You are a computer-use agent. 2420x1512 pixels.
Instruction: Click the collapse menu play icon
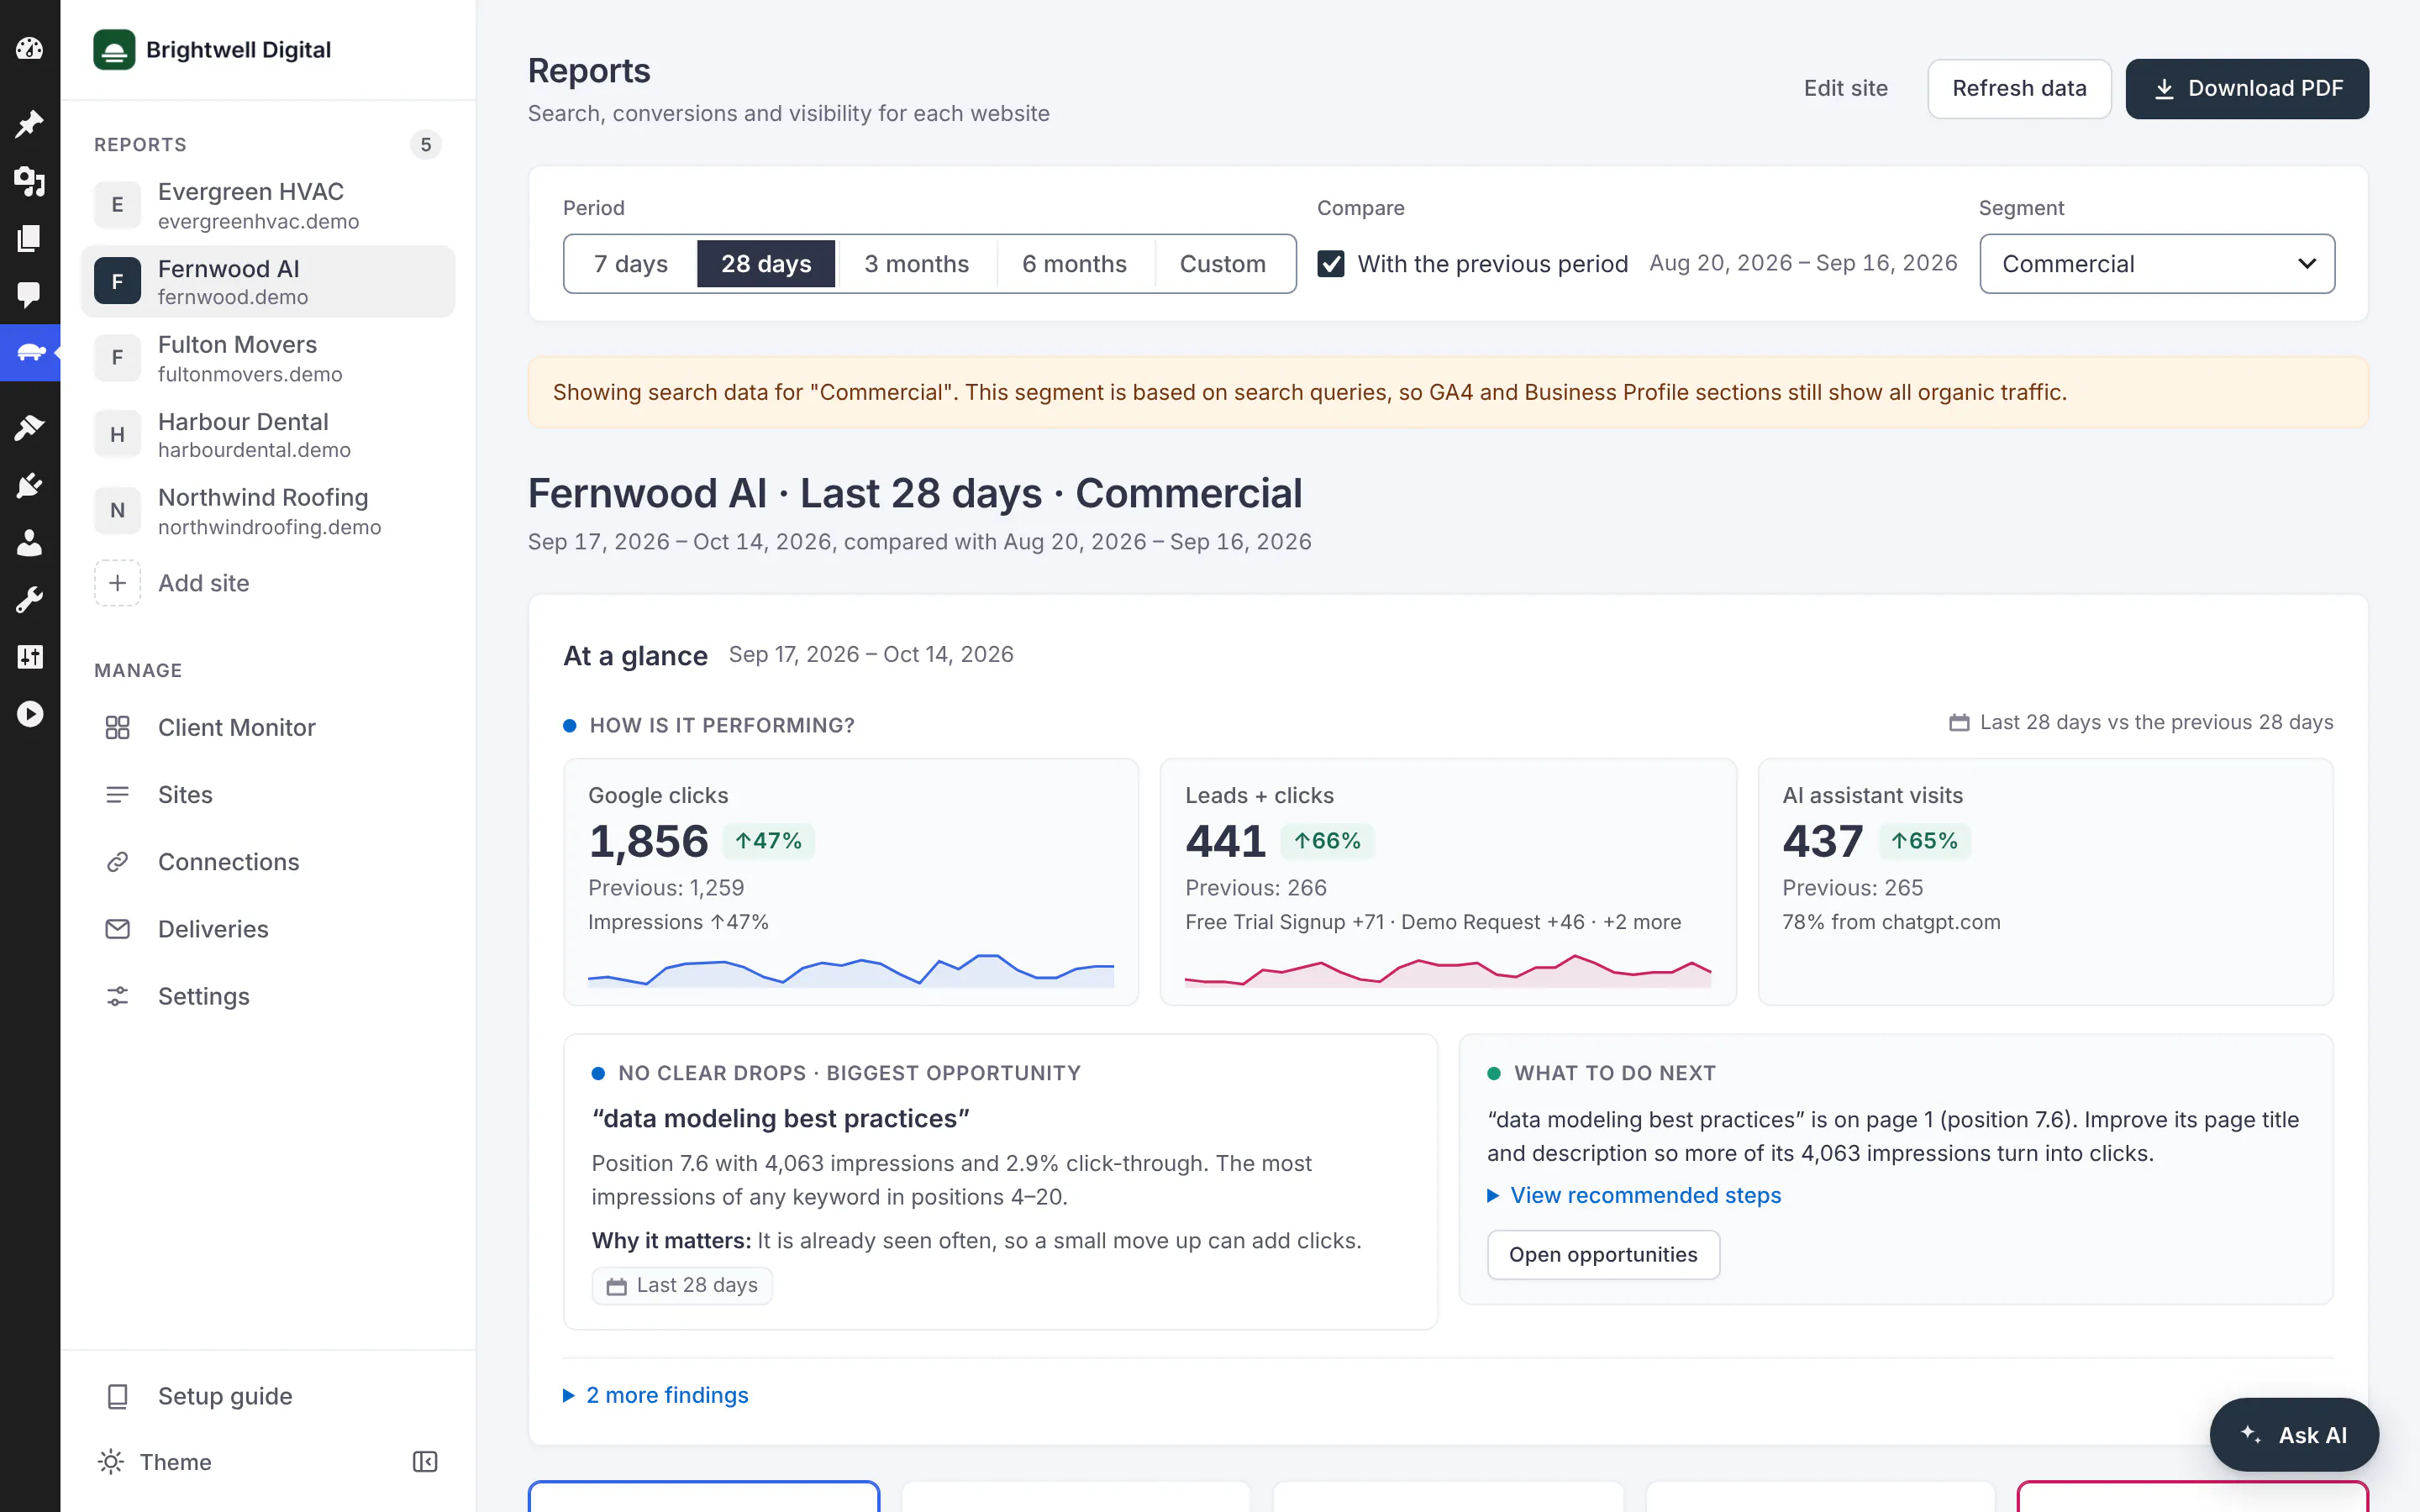tap(30, 714)
